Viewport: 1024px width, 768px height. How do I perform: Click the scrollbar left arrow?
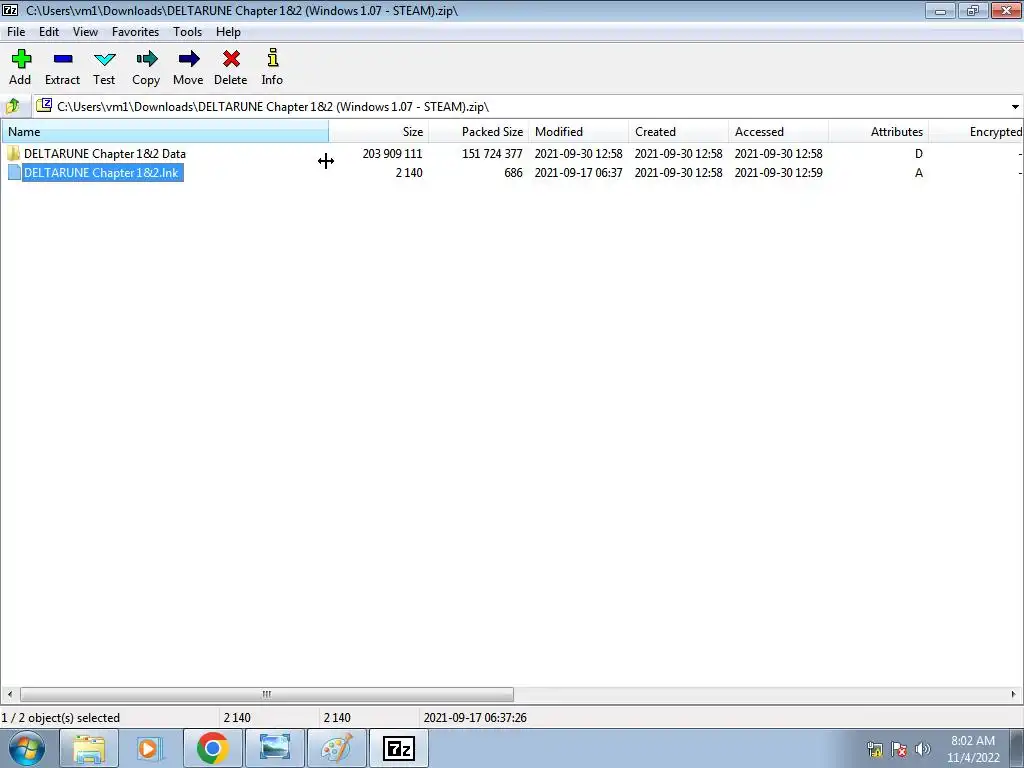click(9, 694)
